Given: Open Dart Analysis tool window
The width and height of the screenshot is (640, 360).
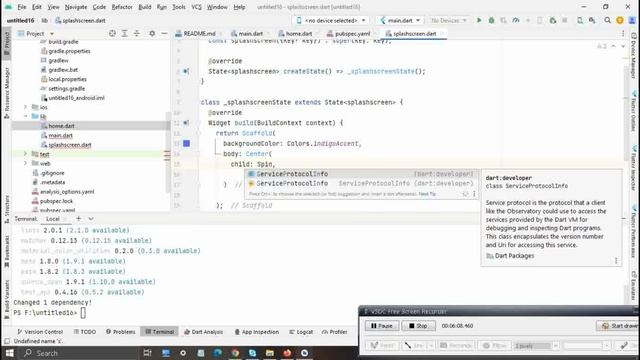Looking at the screenshot, I should (x=203, y=332).
